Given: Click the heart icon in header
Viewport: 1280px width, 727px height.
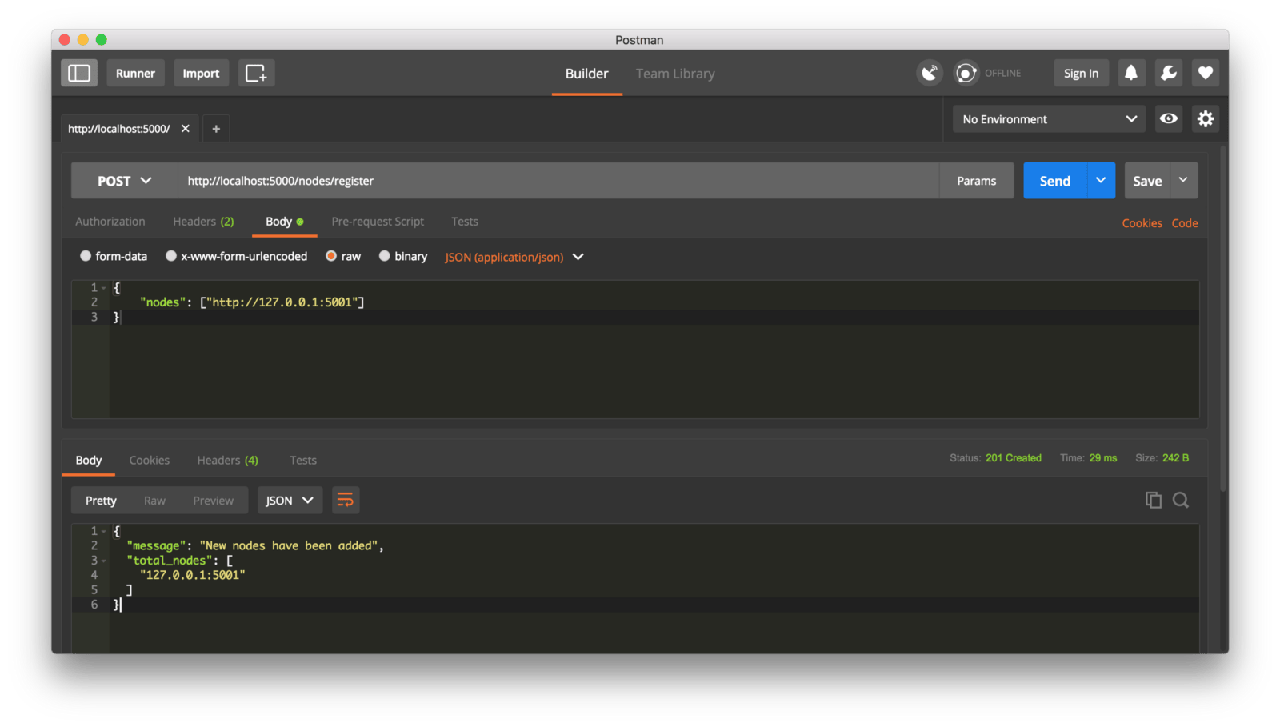Looking at the screenshot, I should point(1205,73).
